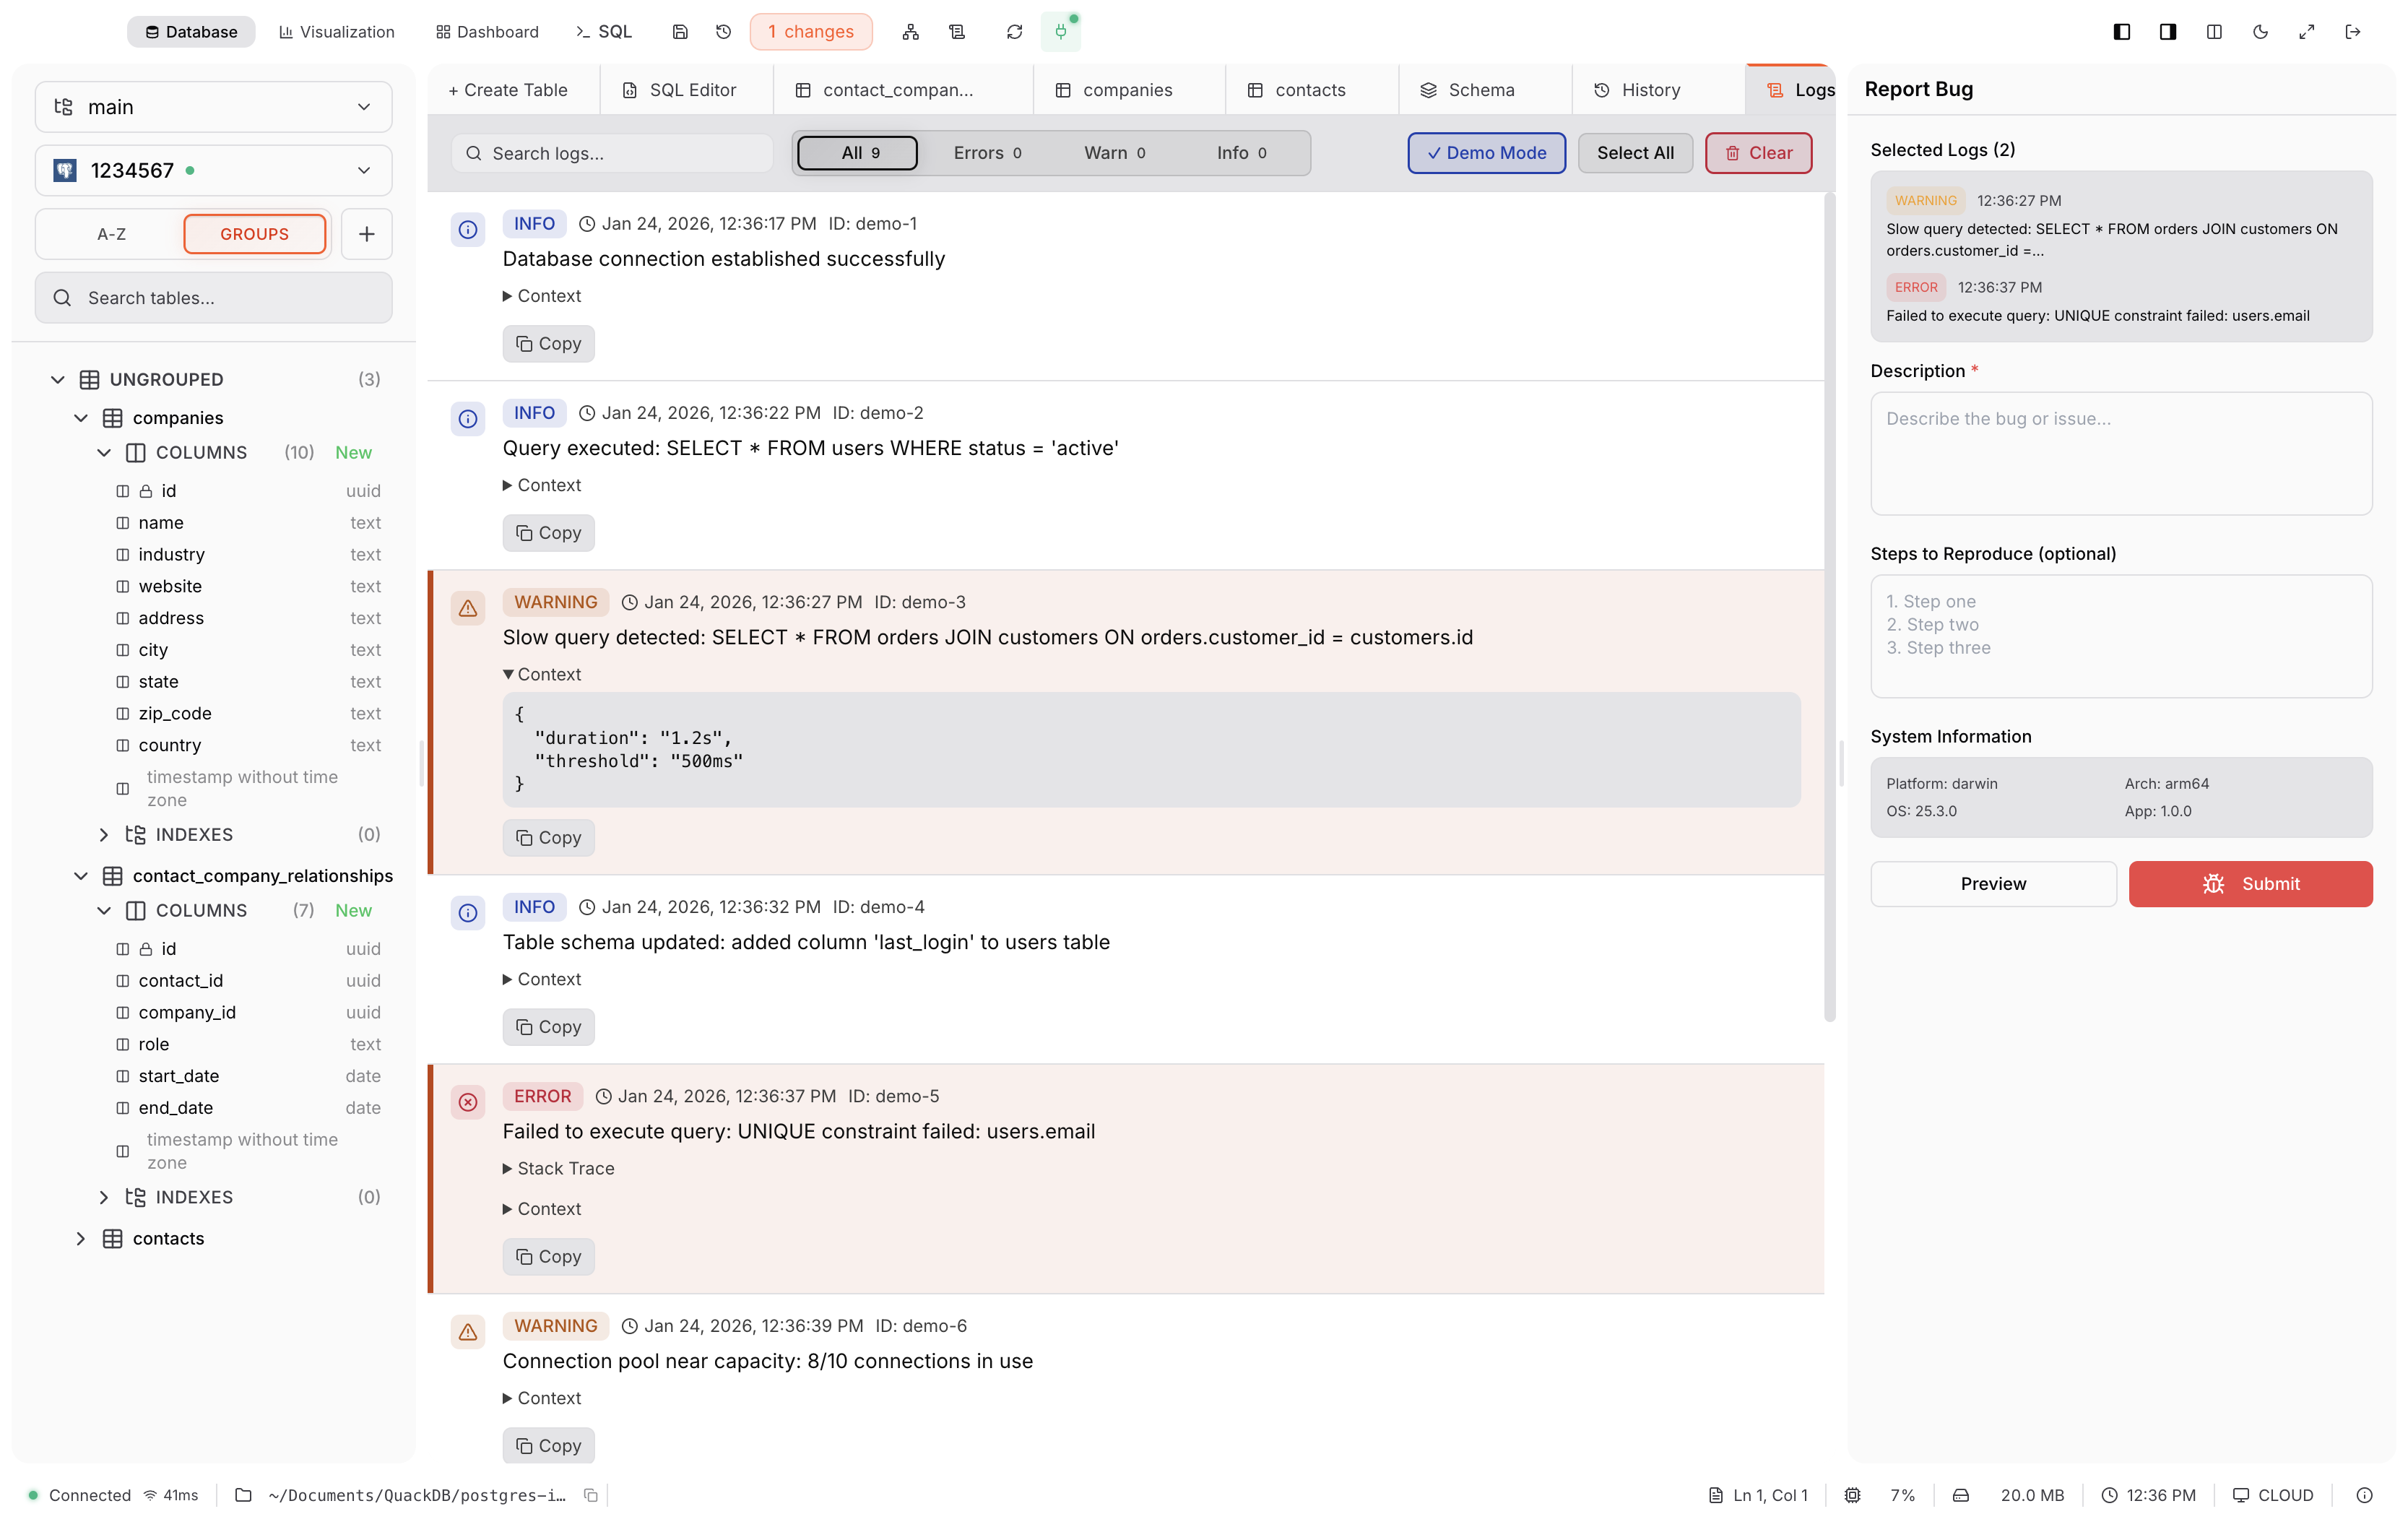This screenshot has width=2408, height=1527.
Task: Click the save icon in top toolbar
Action: 680,32
